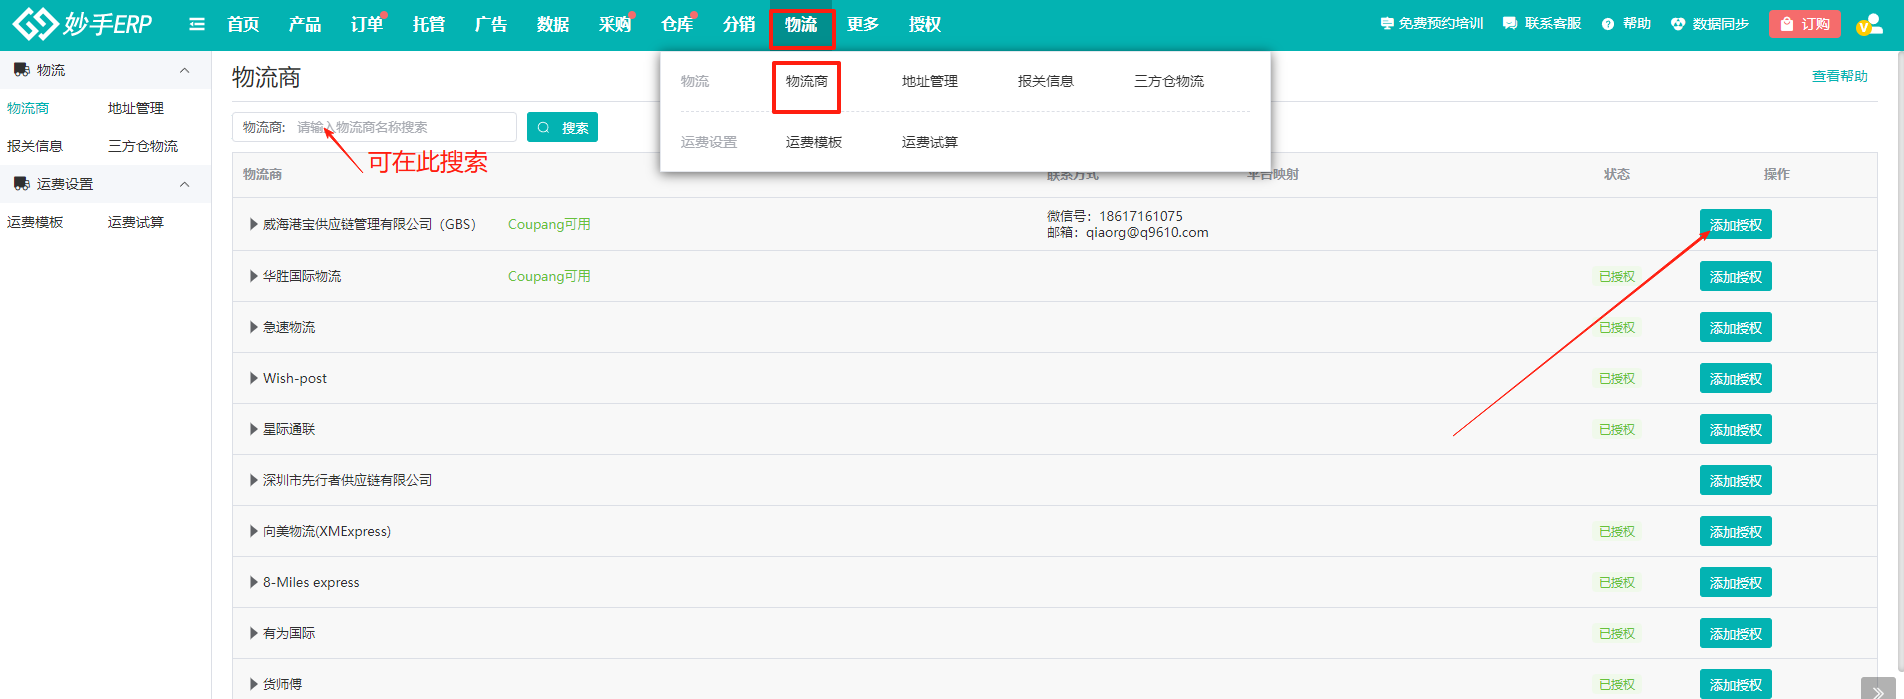Click the 搜索 button

(562, 127)
